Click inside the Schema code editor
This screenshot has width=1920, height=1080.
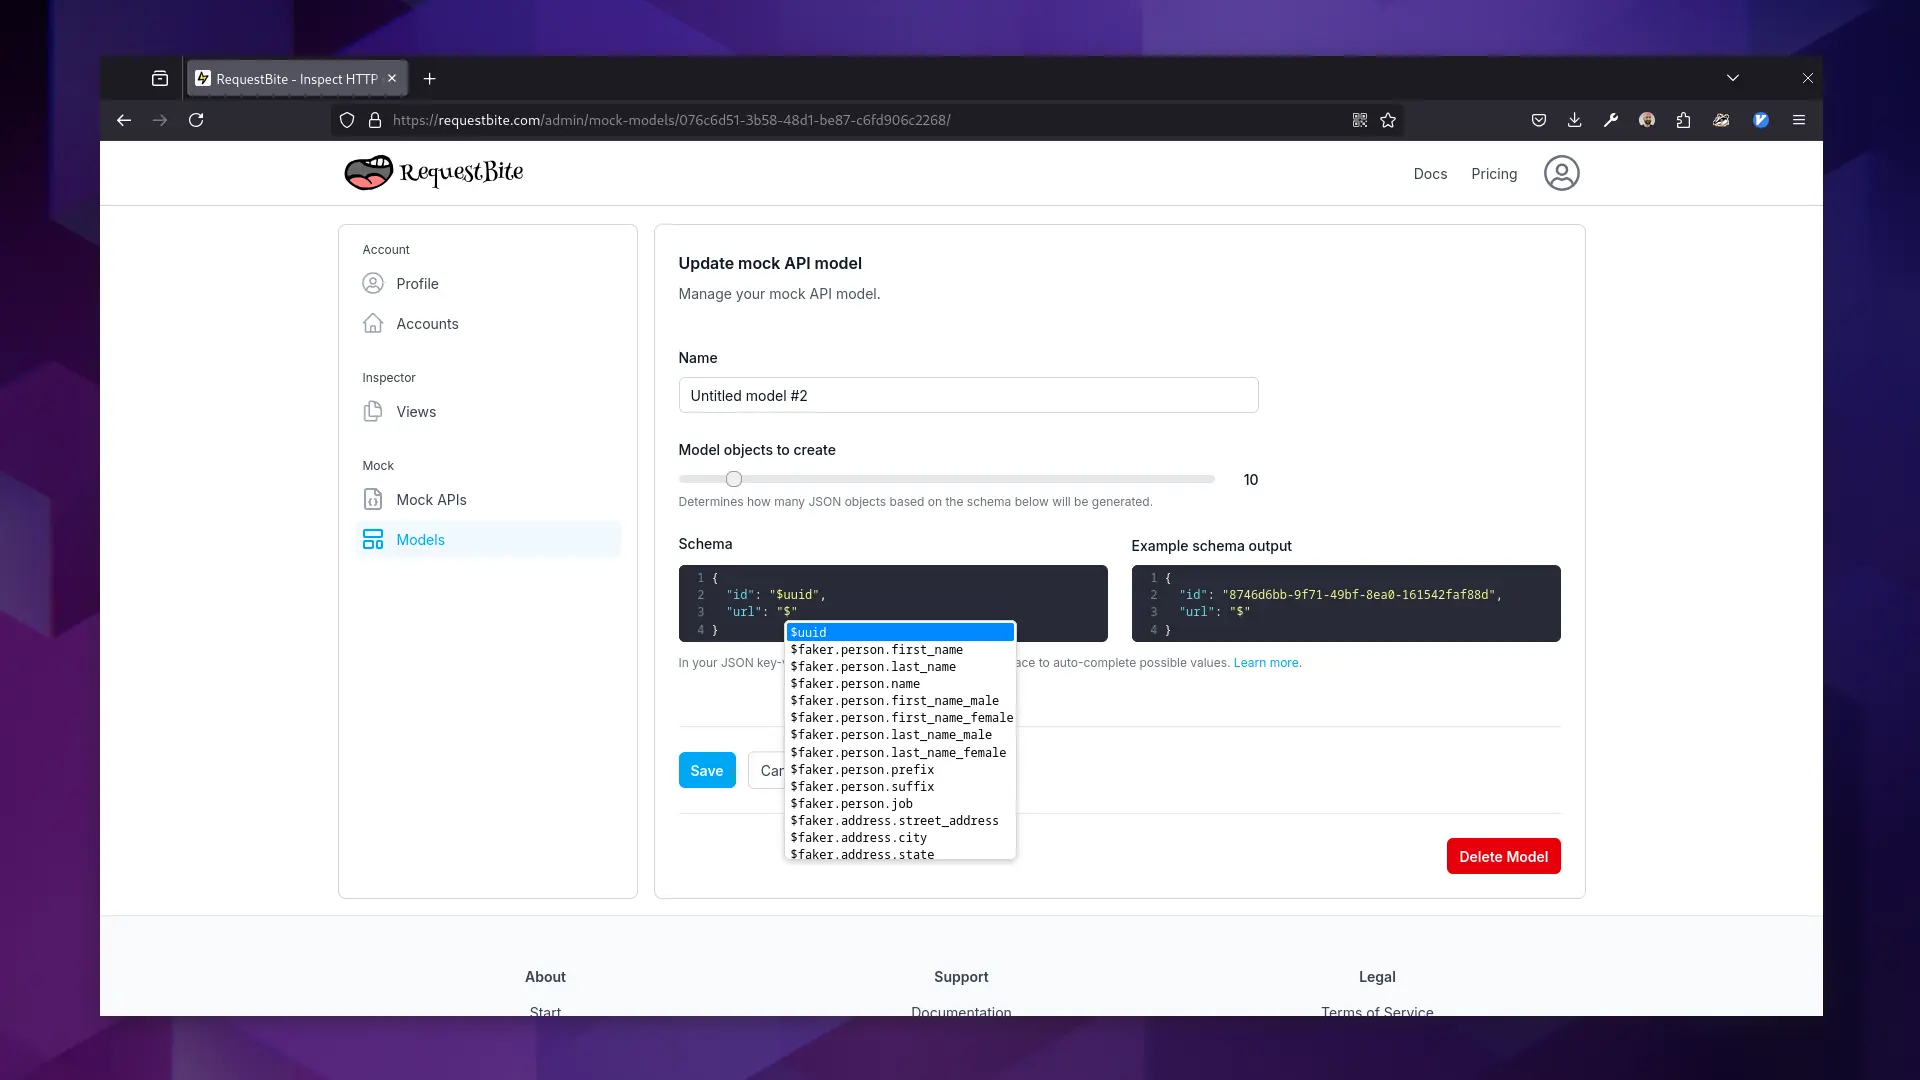tap(893, 603)
